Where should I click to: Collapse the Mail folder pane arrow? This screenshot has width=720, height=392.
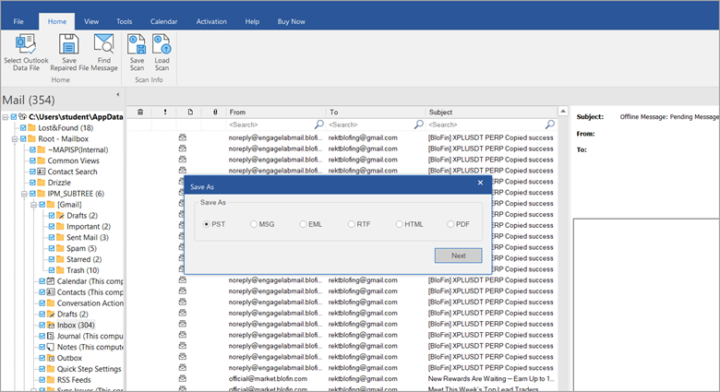(x=118, y=95)
